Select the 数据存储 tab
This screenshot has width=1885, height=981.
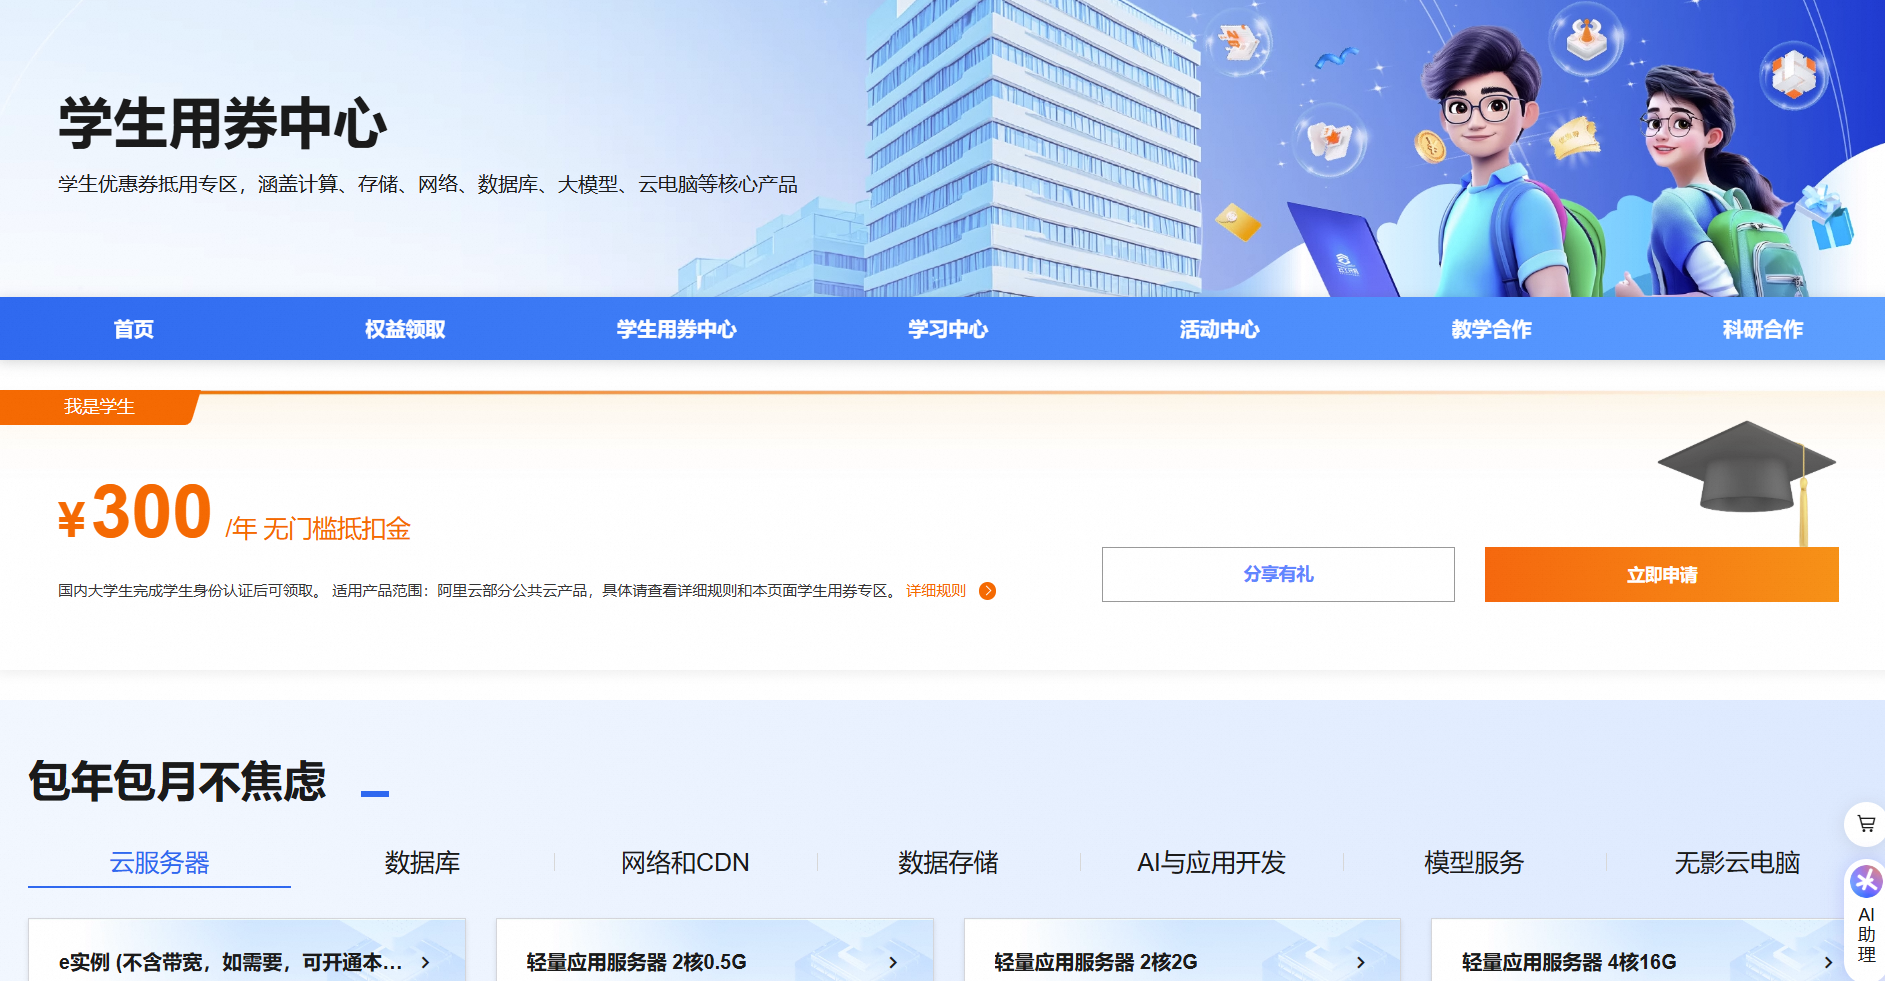(x=948, y=862)
